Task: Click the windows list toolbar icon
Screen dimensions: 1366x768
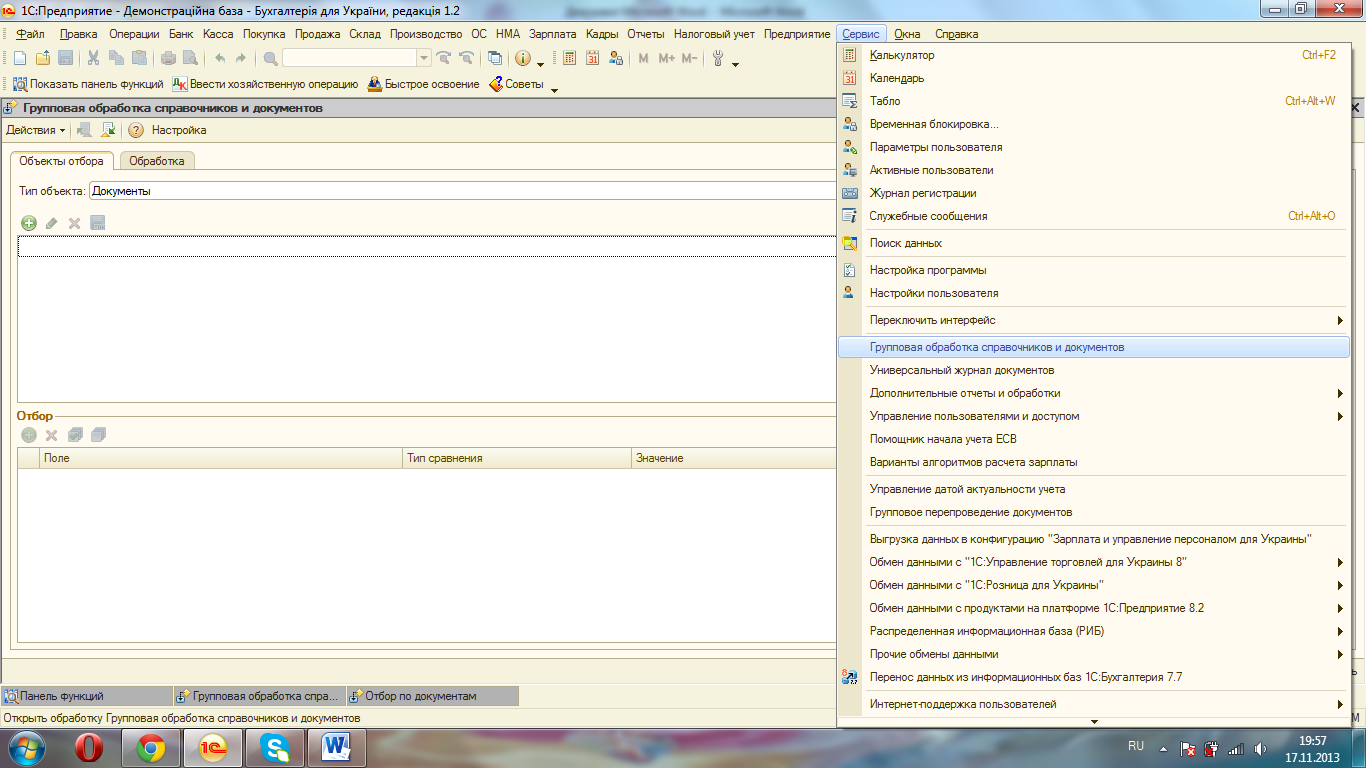Action: [x=495, y=58]
